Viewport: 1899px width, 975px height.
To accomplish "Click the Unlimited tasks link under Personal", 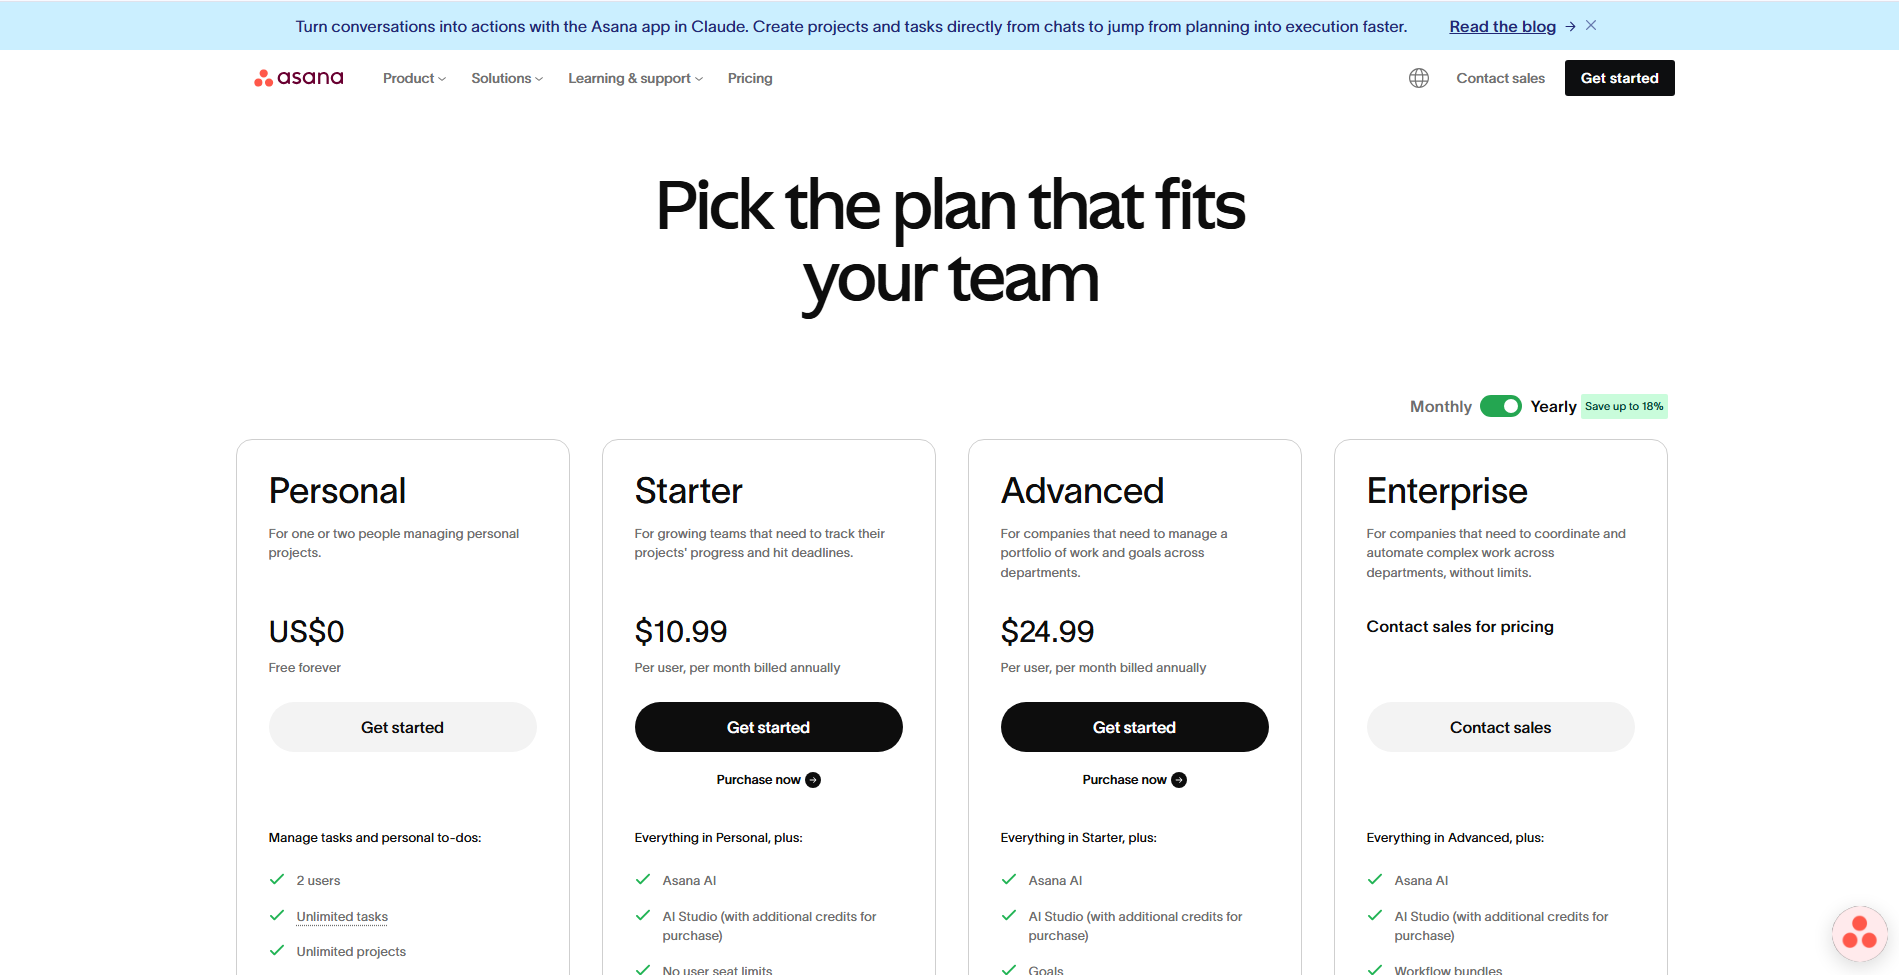I will (x=341, y=916).
